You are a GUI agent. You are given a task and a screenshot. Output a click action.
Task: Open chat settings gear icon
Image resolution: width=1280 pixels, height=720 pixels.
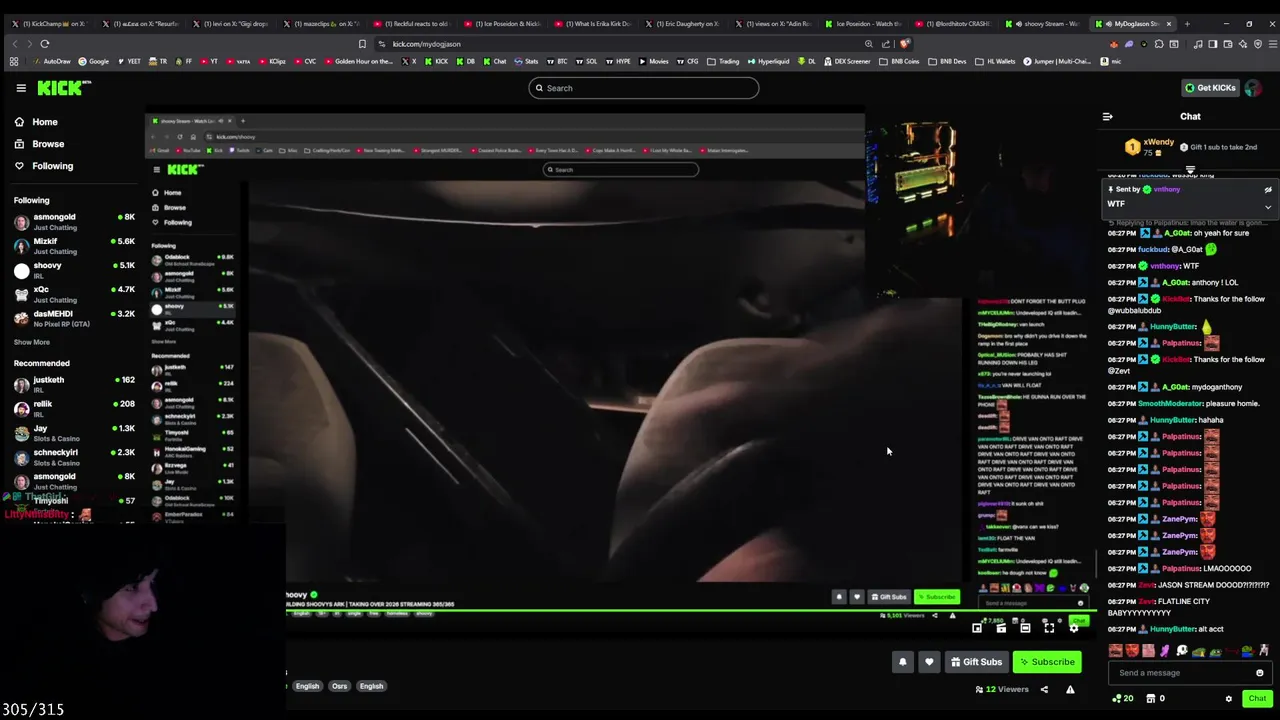tap(1229, 699)
